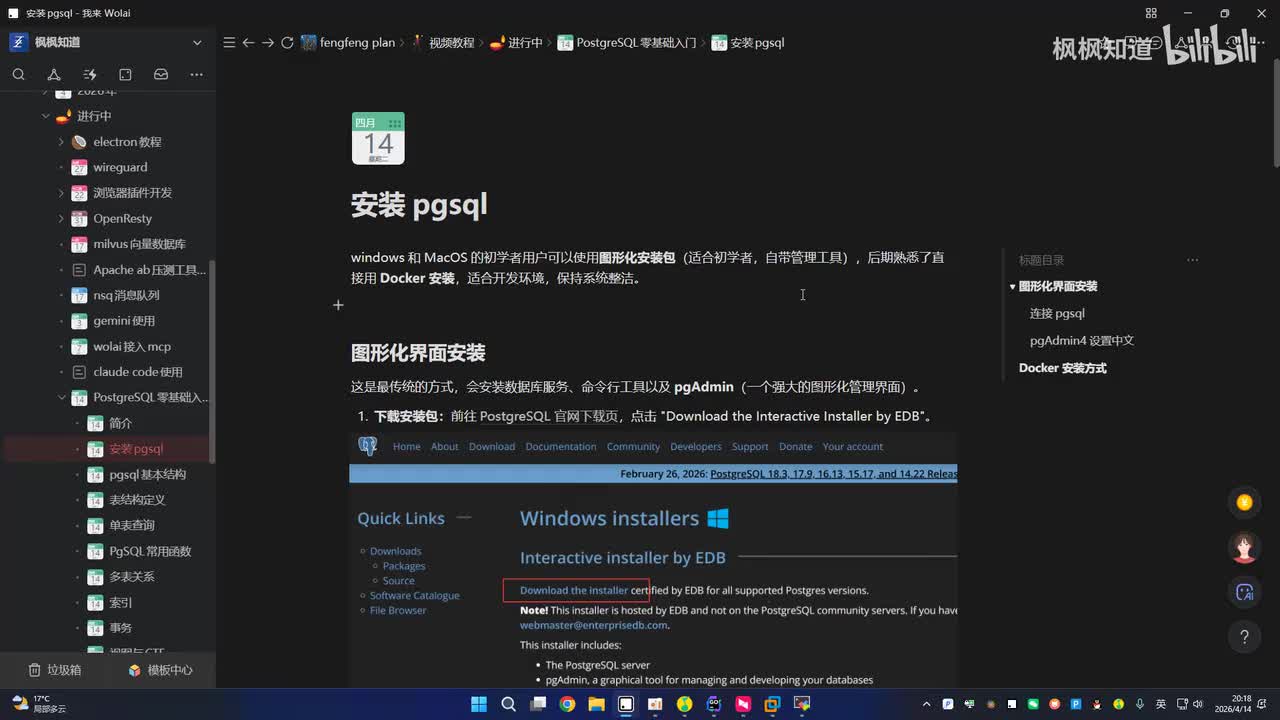This screenshot has width=1280, height=720.
Task: Go forward with the right arrow
Action: [267, 43]
